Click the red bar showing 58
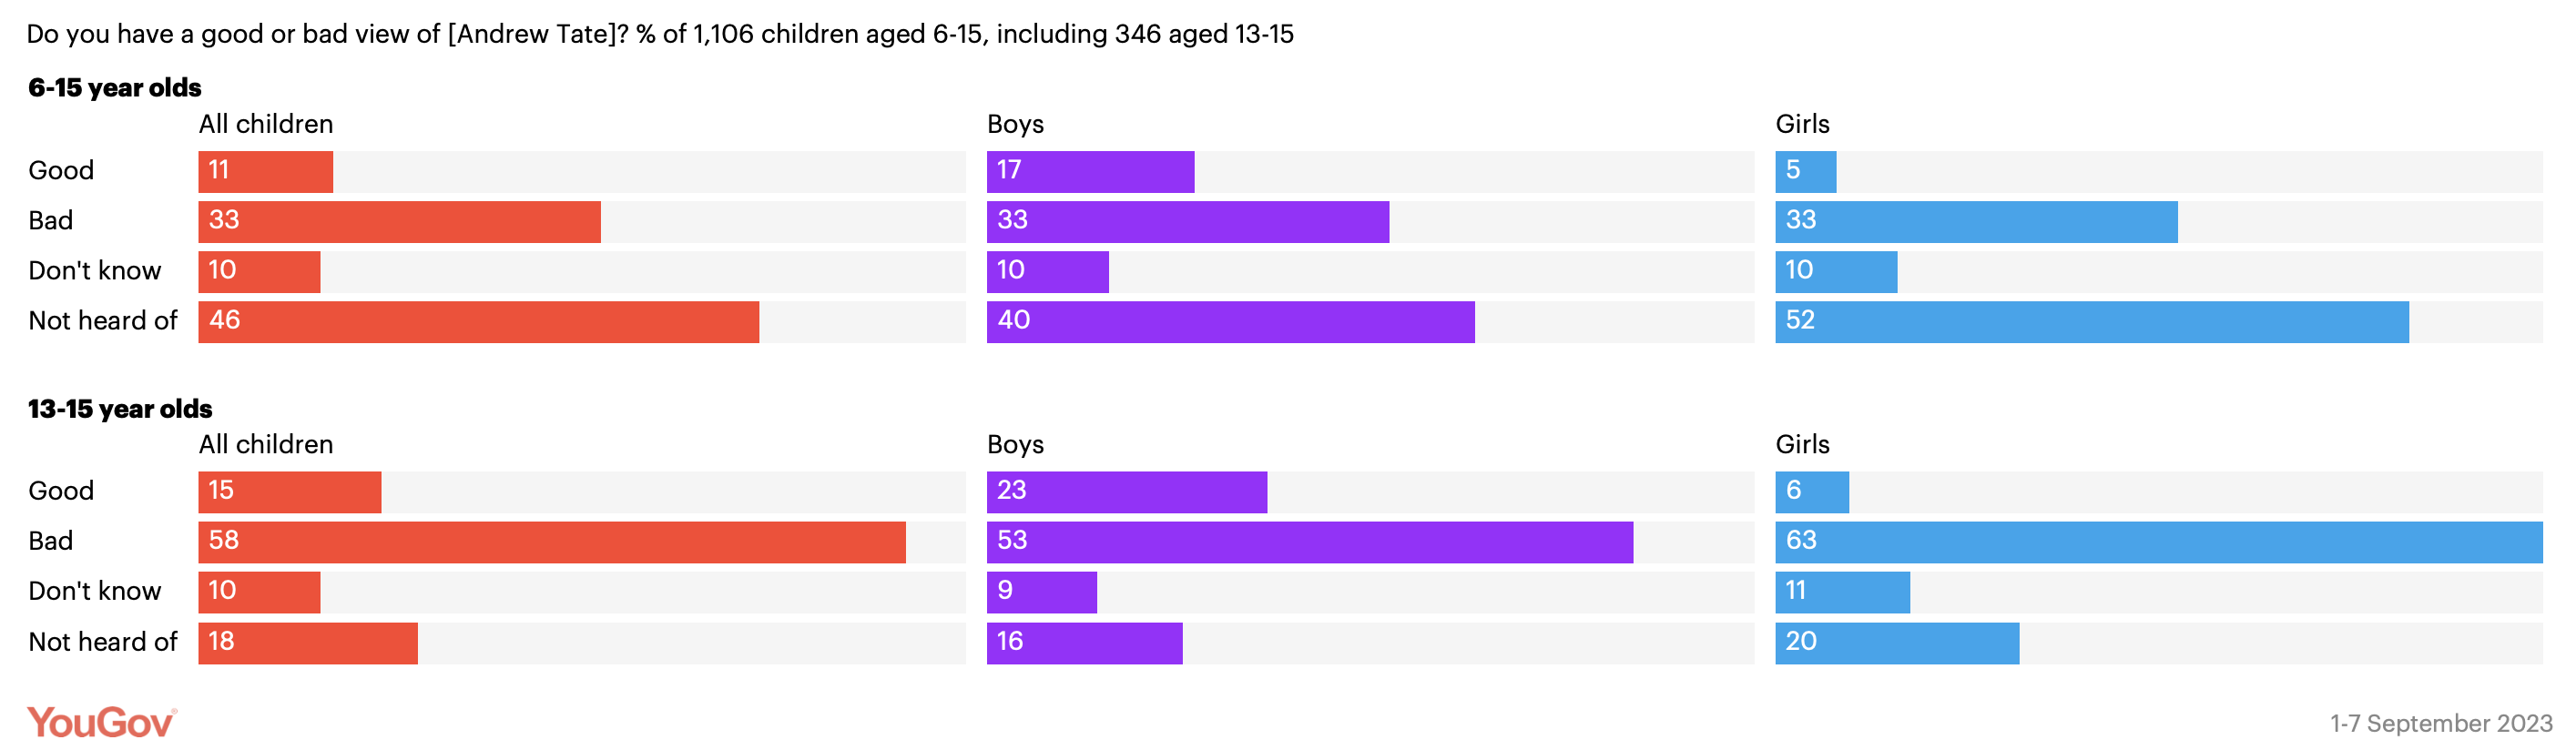Image resolution: width=2576 pixels, height=750 pixels. click(x=551, y=542)
